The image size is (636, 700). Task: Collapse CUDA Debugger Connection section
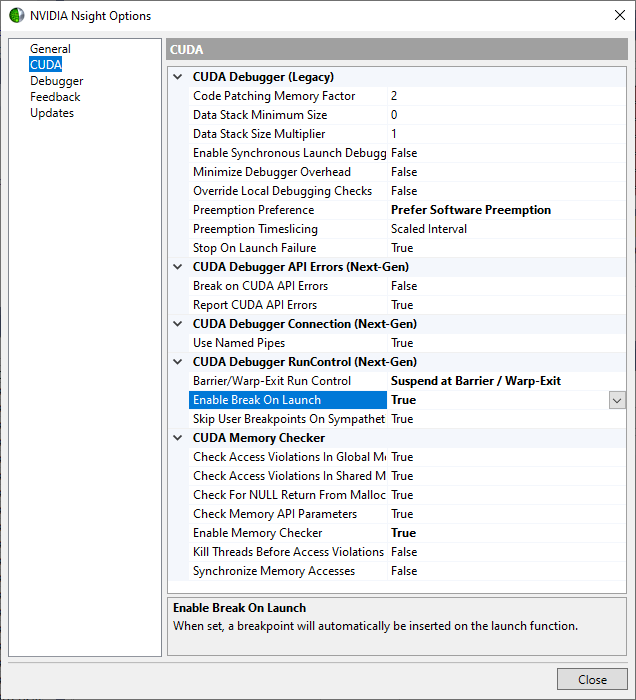[178, 324]
